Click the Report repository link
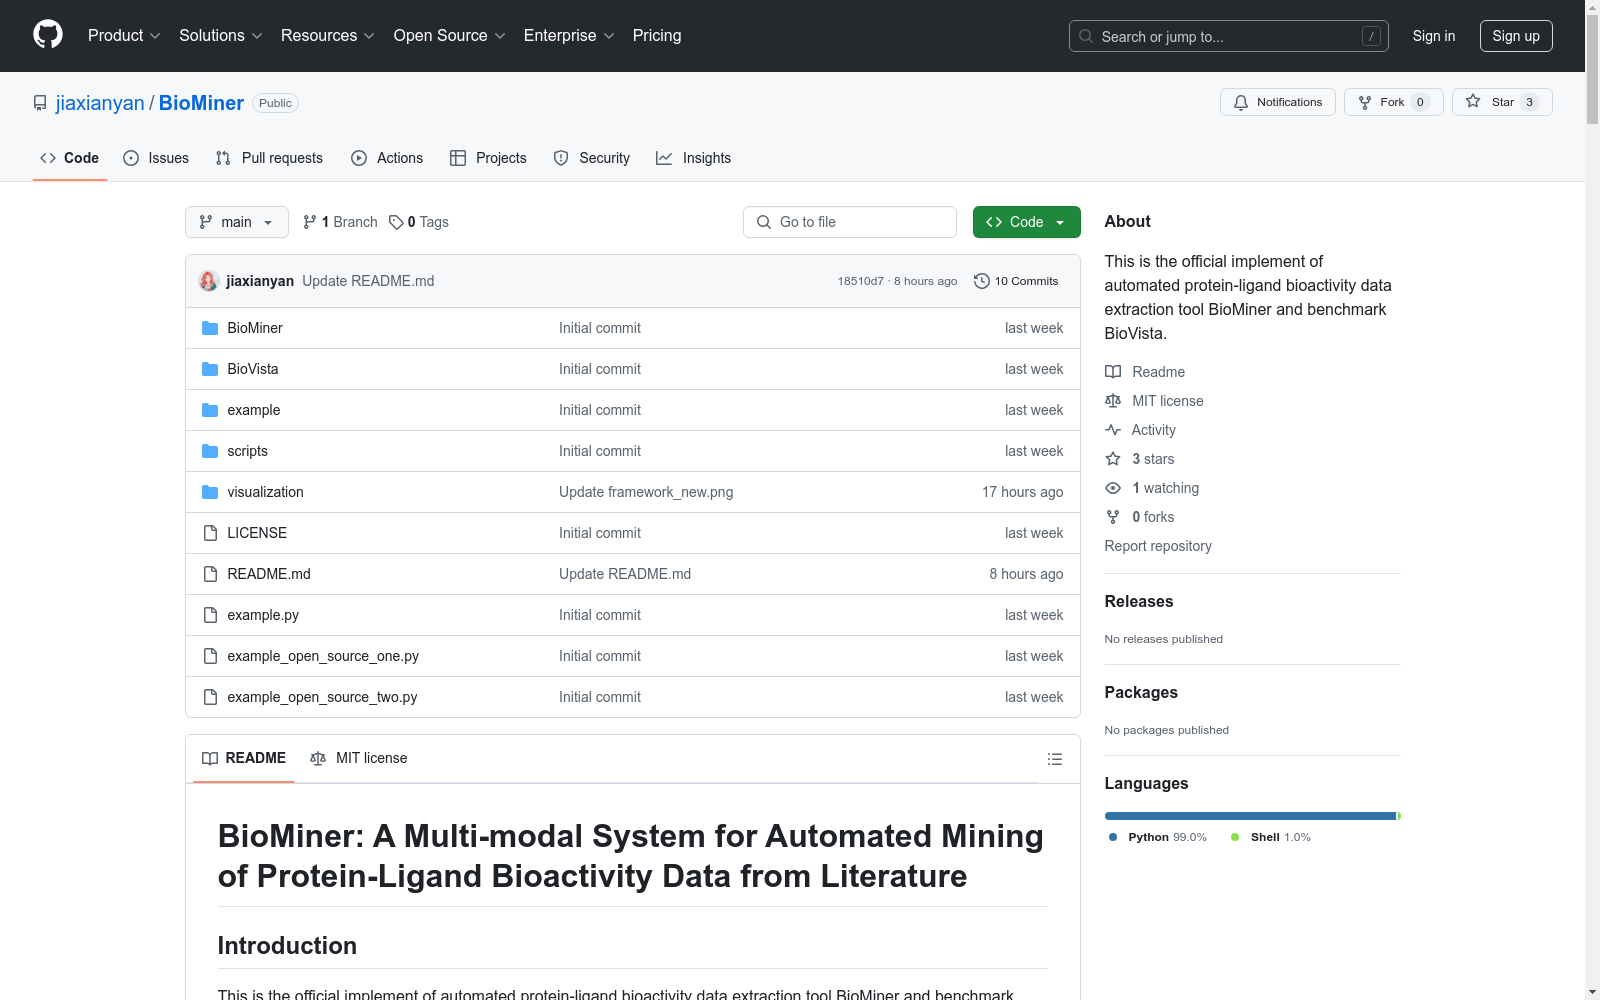Screen dimensions: 1600x1000 (x=1158, y=546)
